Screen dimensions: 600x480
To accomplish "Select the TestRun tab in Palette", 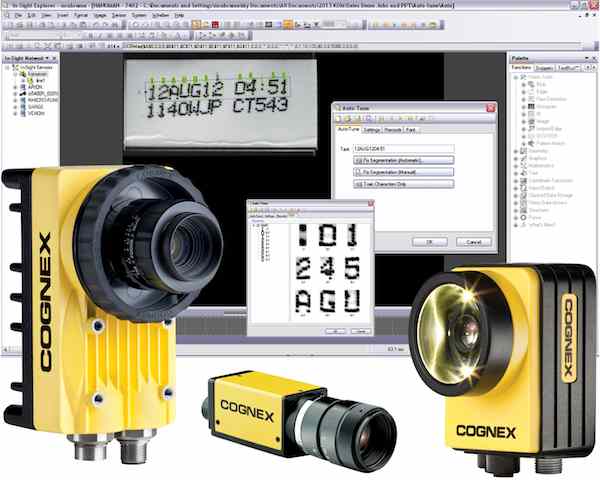I will click(x=568, y=68).
